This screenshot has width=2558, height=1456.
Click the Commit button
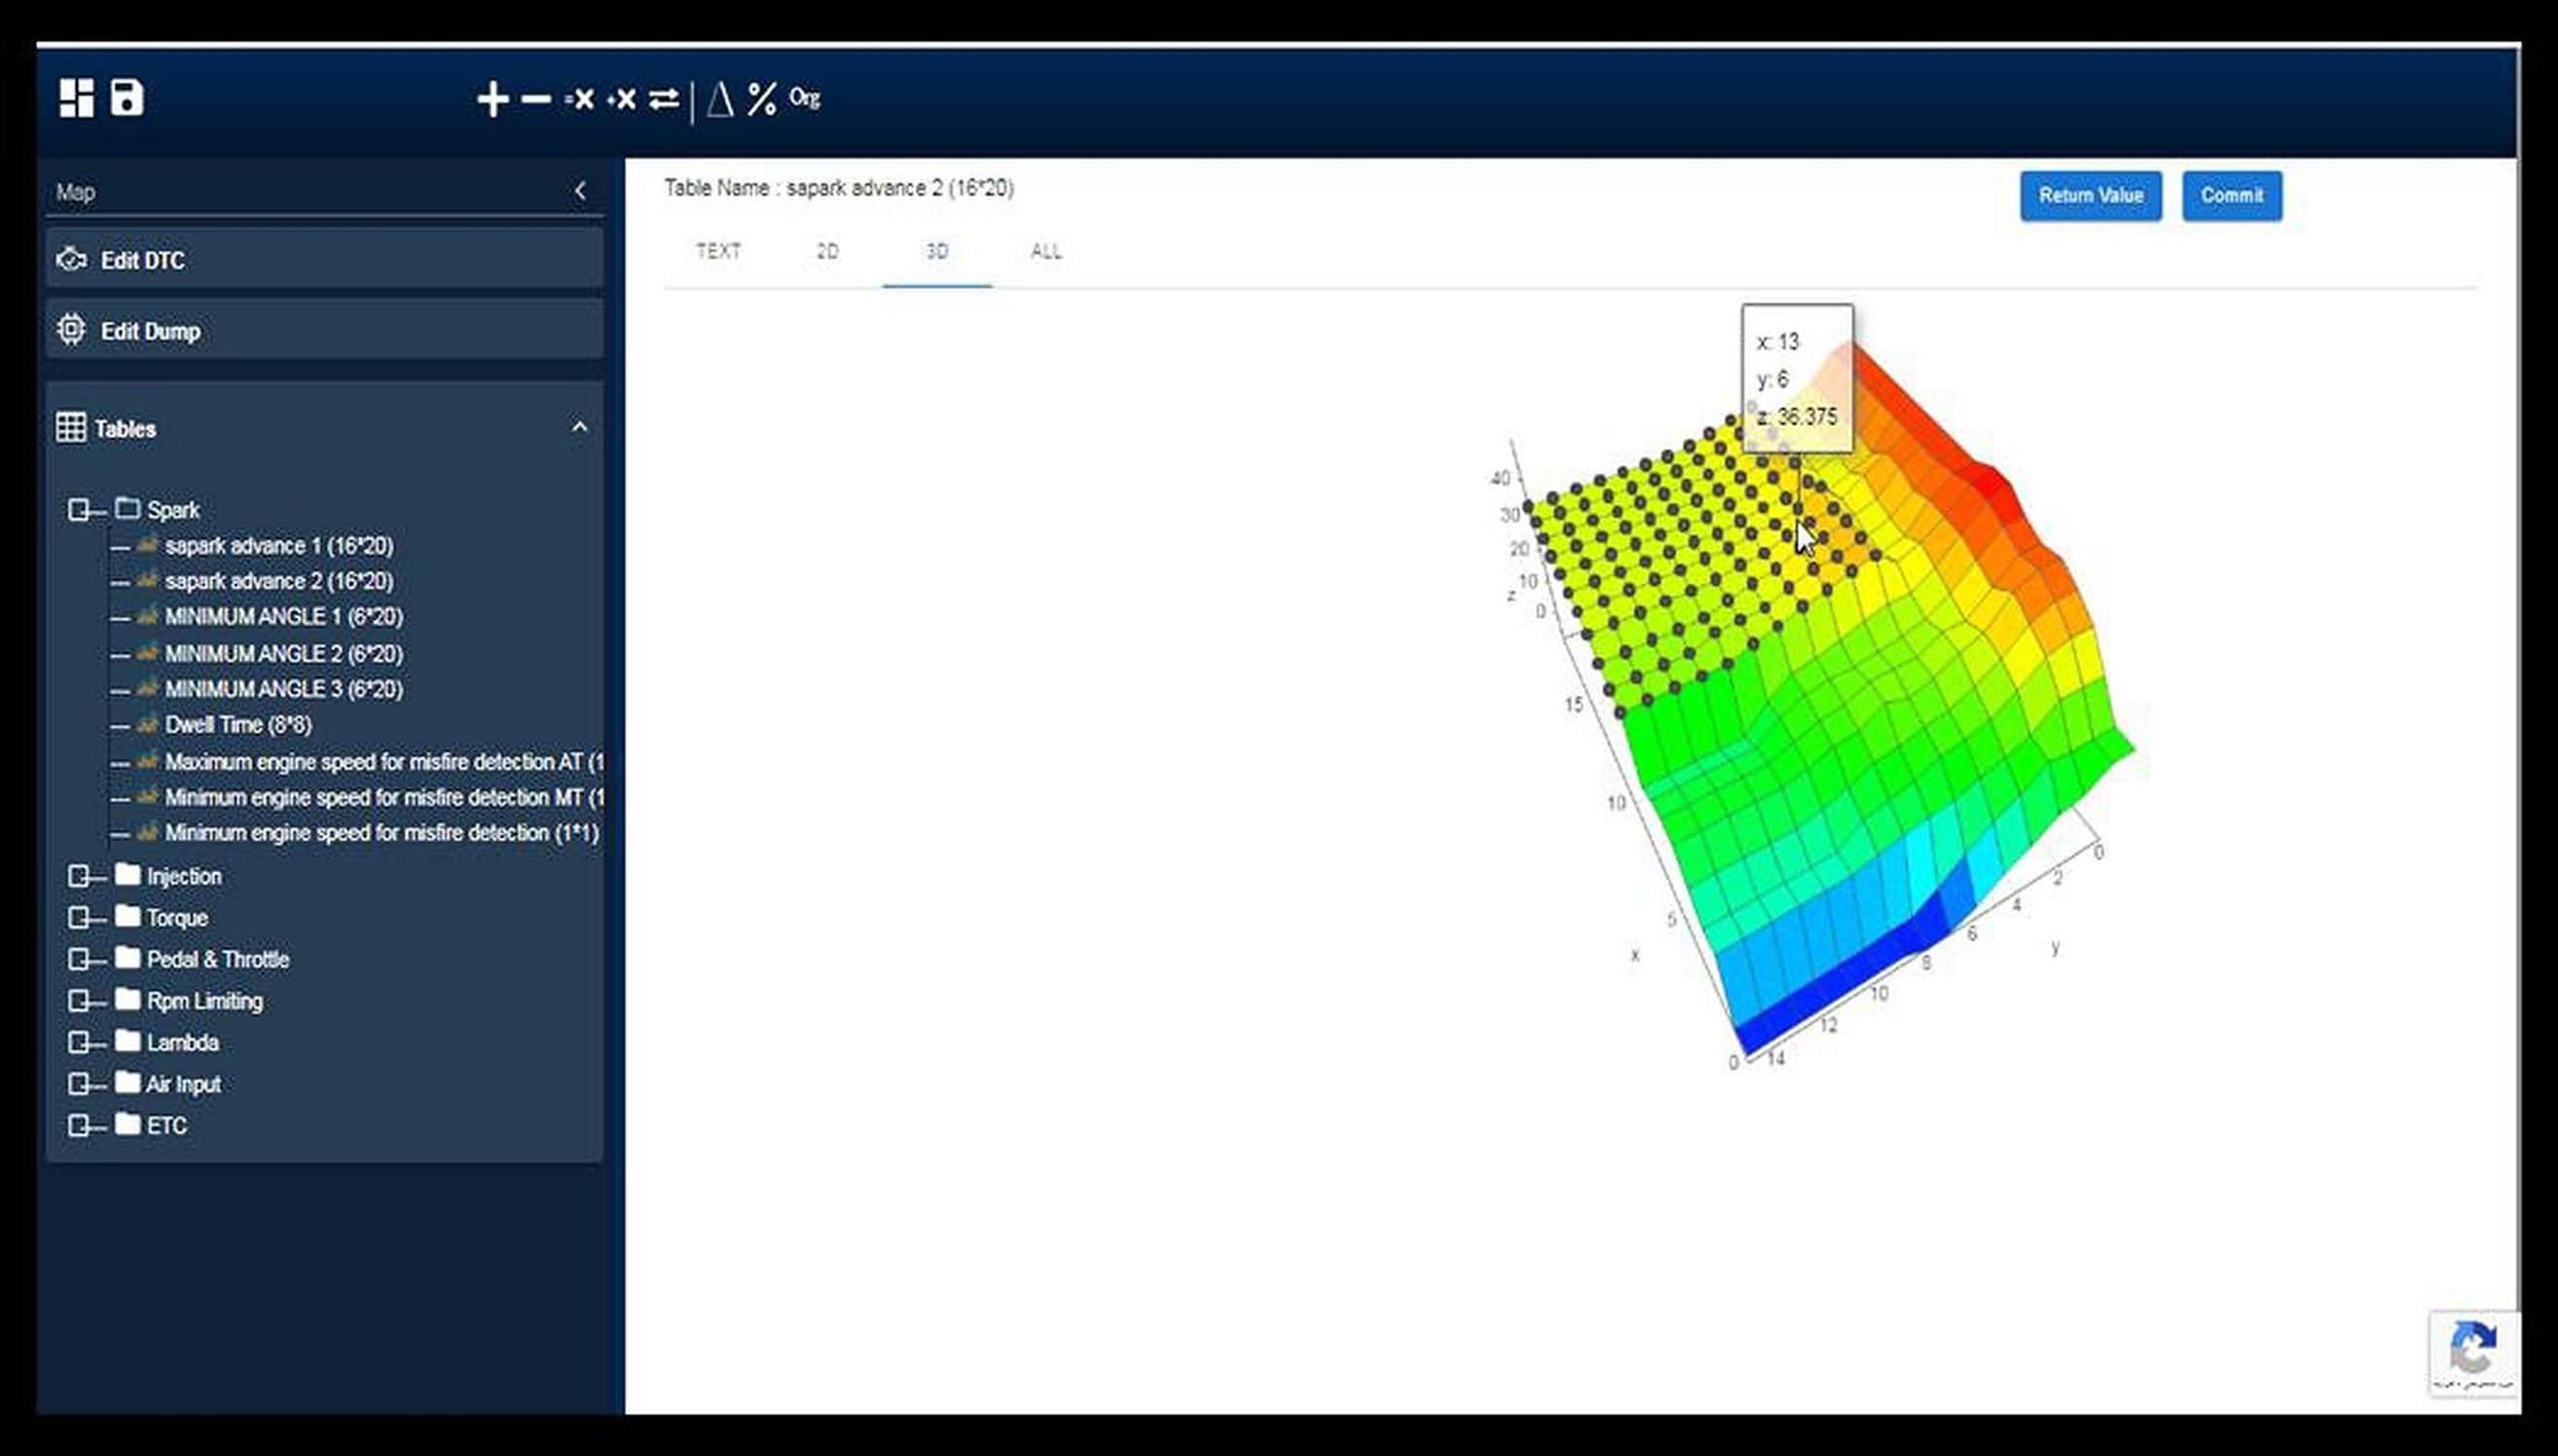(2231, 195)
